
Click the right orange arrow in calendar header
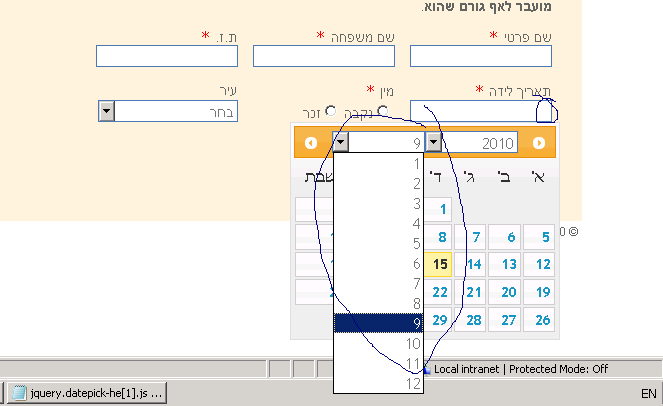click(x=539, y=143)
